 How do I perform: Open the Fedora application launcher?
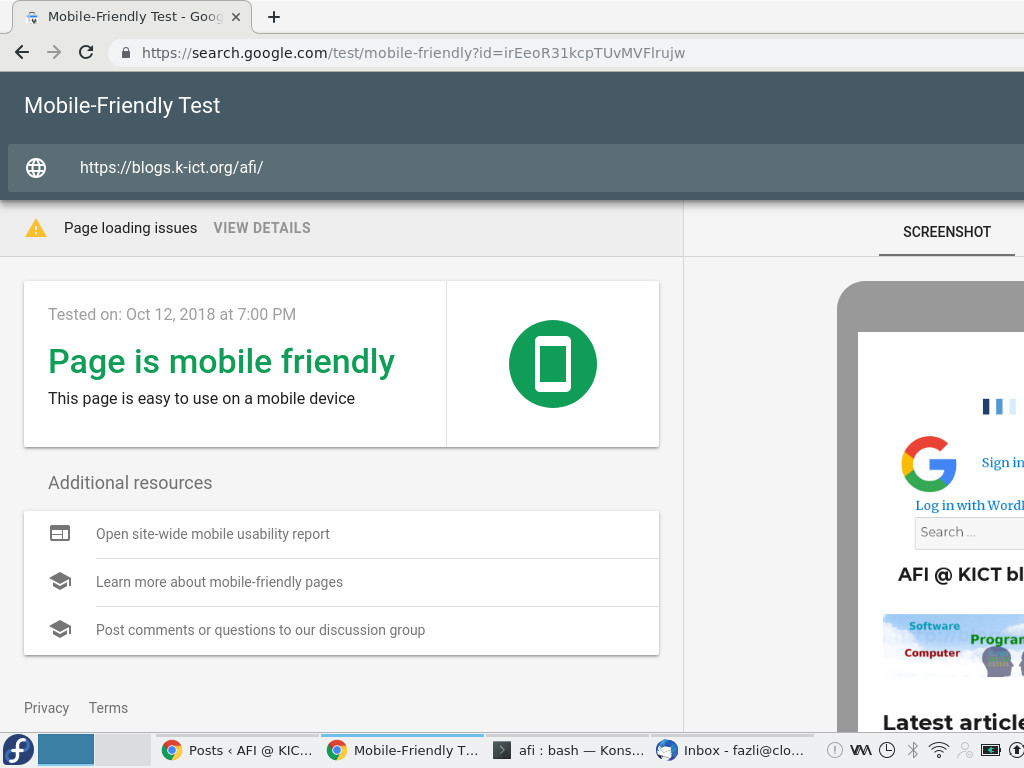(18, 750)
